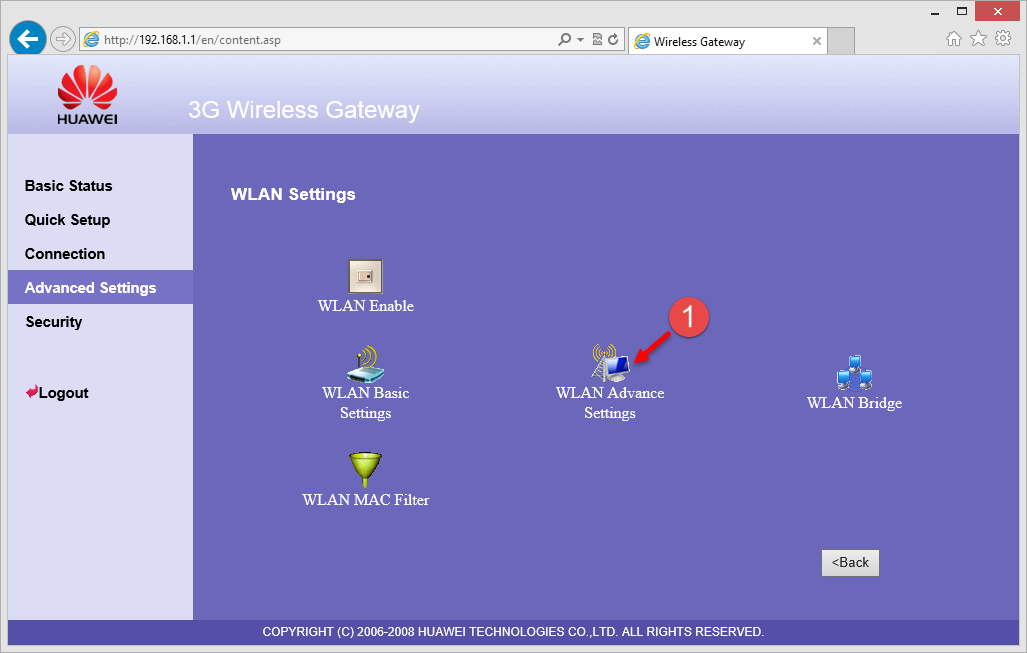This screenshot has height=653, width=1027.
Task: Open Favorites star icon
Action: click(x=978, y=39)
